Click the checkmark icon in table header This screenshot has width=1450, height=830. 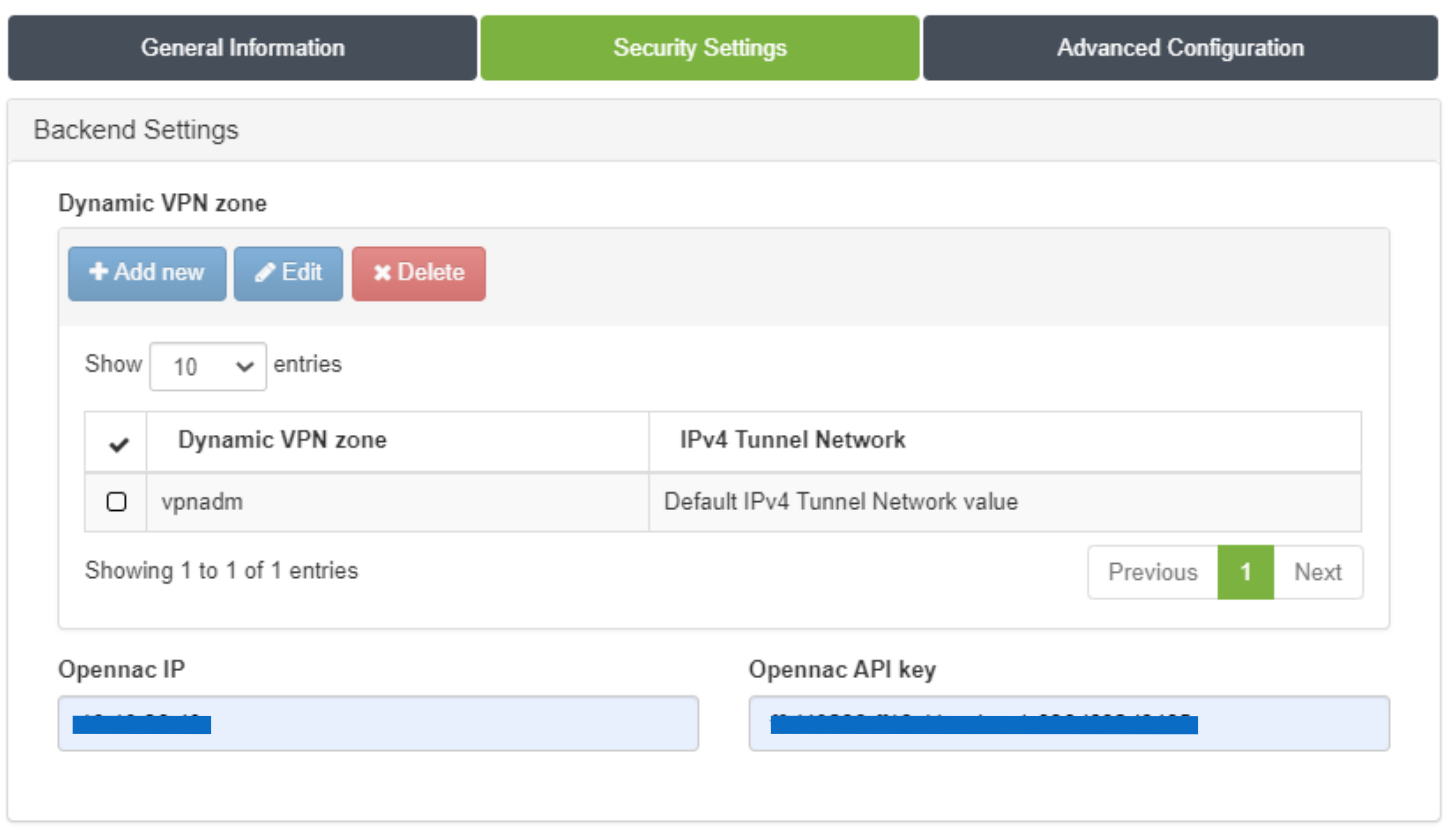click(x=117, y=443)
